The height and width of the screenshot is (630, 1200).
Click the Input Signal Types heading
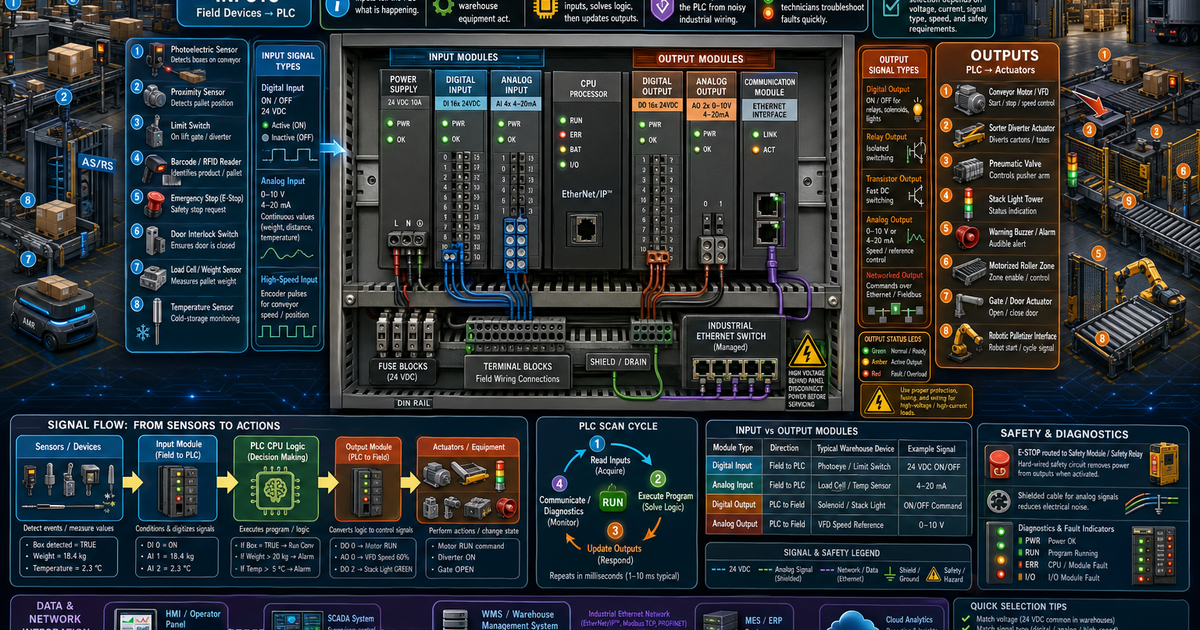[x=287, y=60]
